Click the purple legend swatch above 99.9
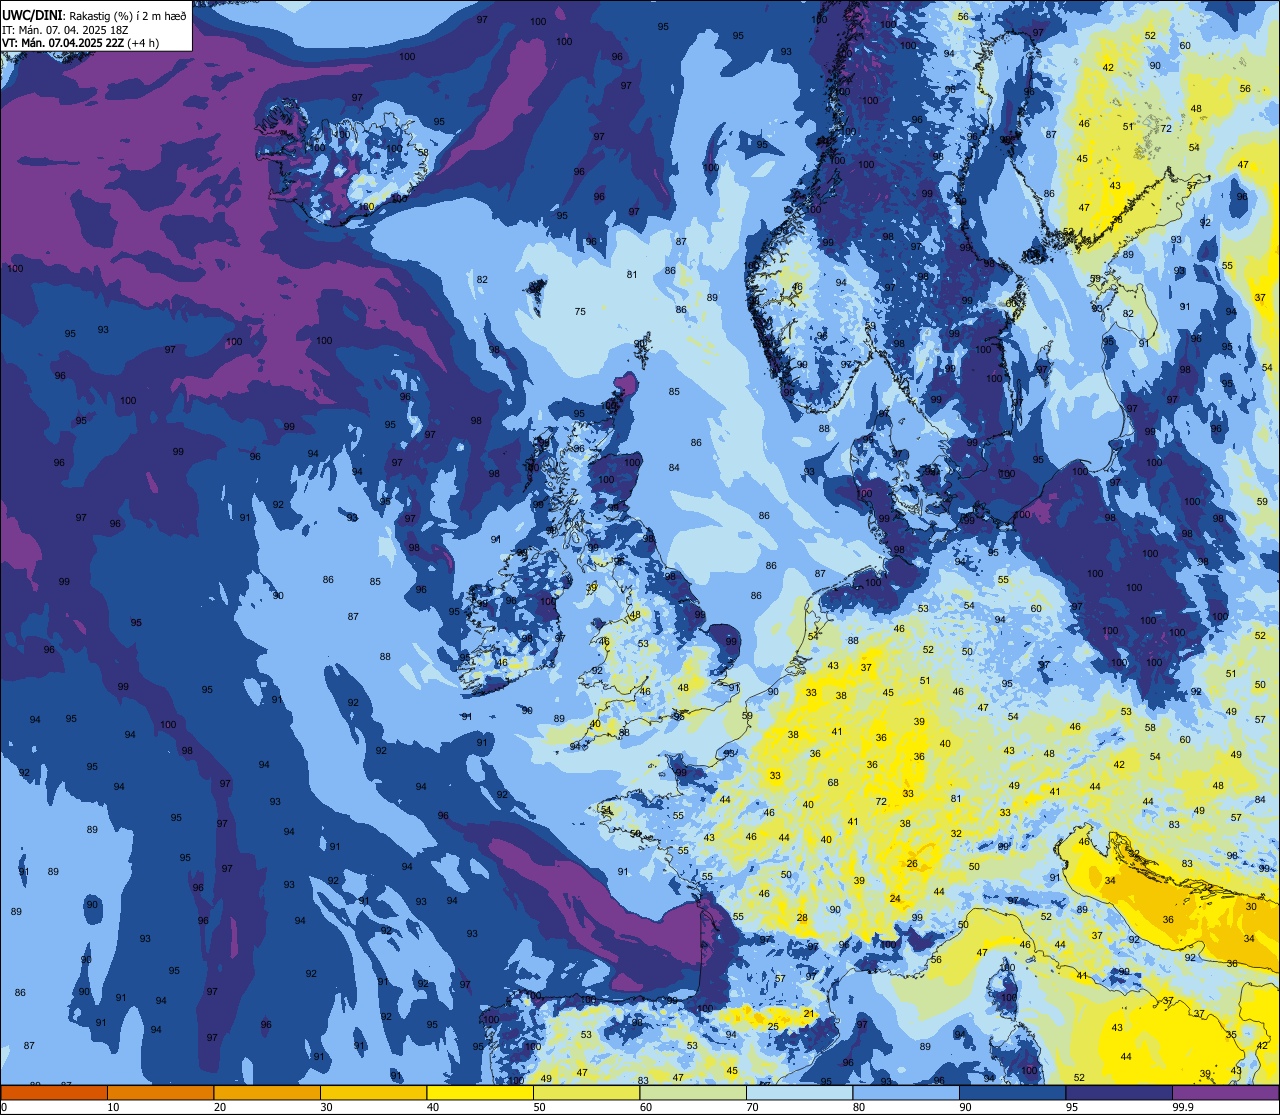Image resolution: width=1280 pixels, height=1115 pixels. click(1226, 1093)
